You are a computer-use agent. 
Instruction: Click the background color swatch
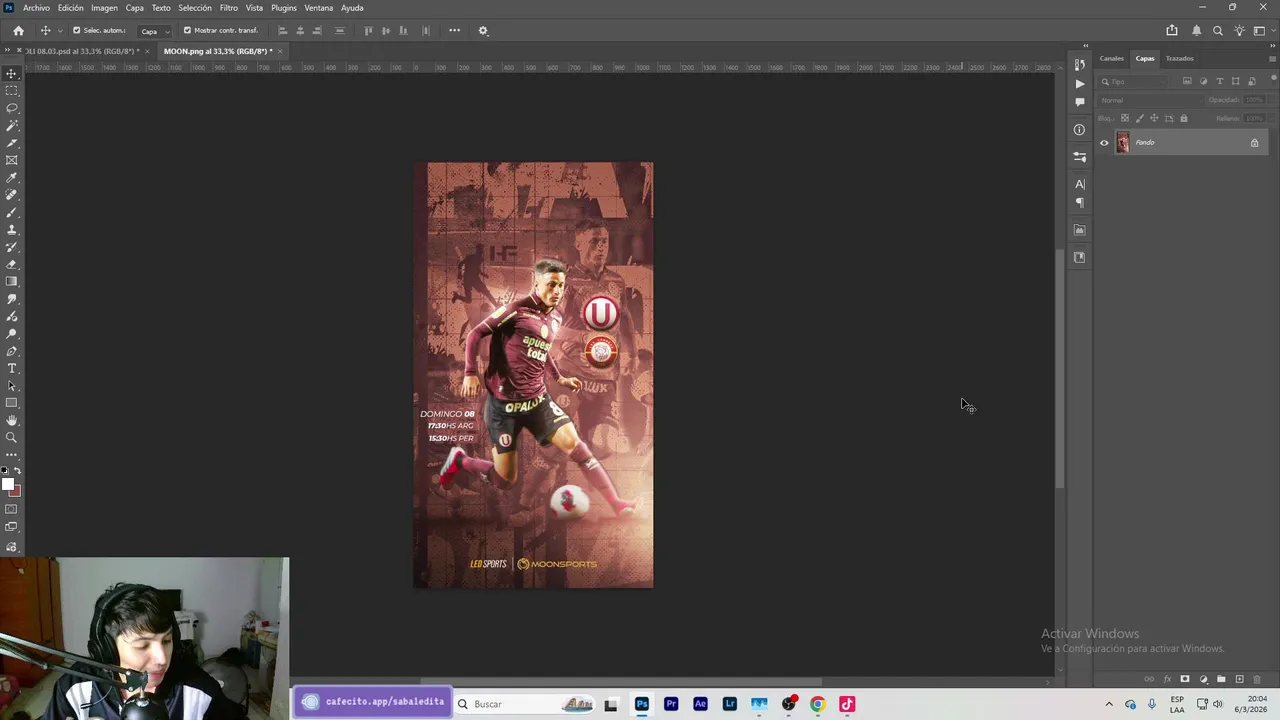[16, 492]
